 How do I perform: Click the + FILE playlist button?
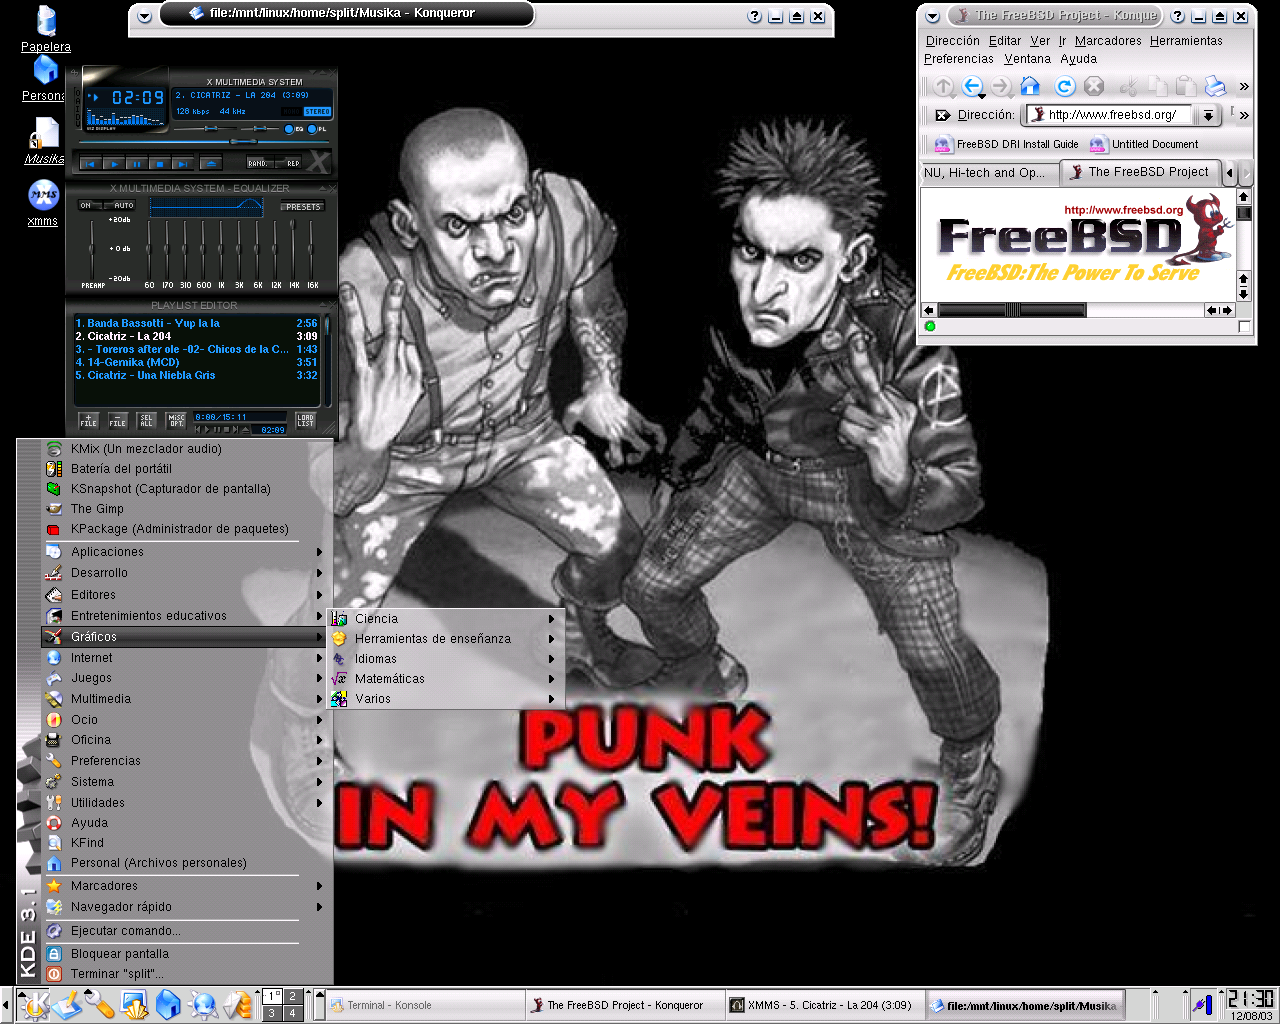tap(89, 421)
